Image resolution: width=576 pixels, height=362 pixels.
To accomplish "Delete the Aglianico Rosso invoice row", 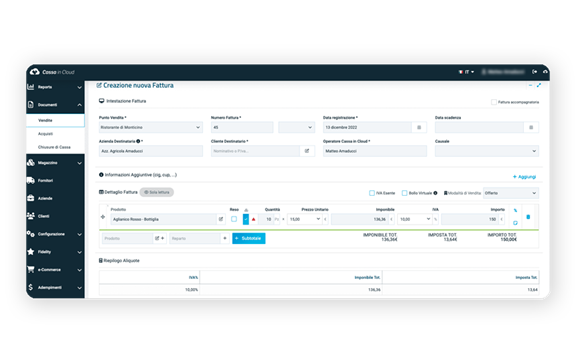I will tap(528, 217).
